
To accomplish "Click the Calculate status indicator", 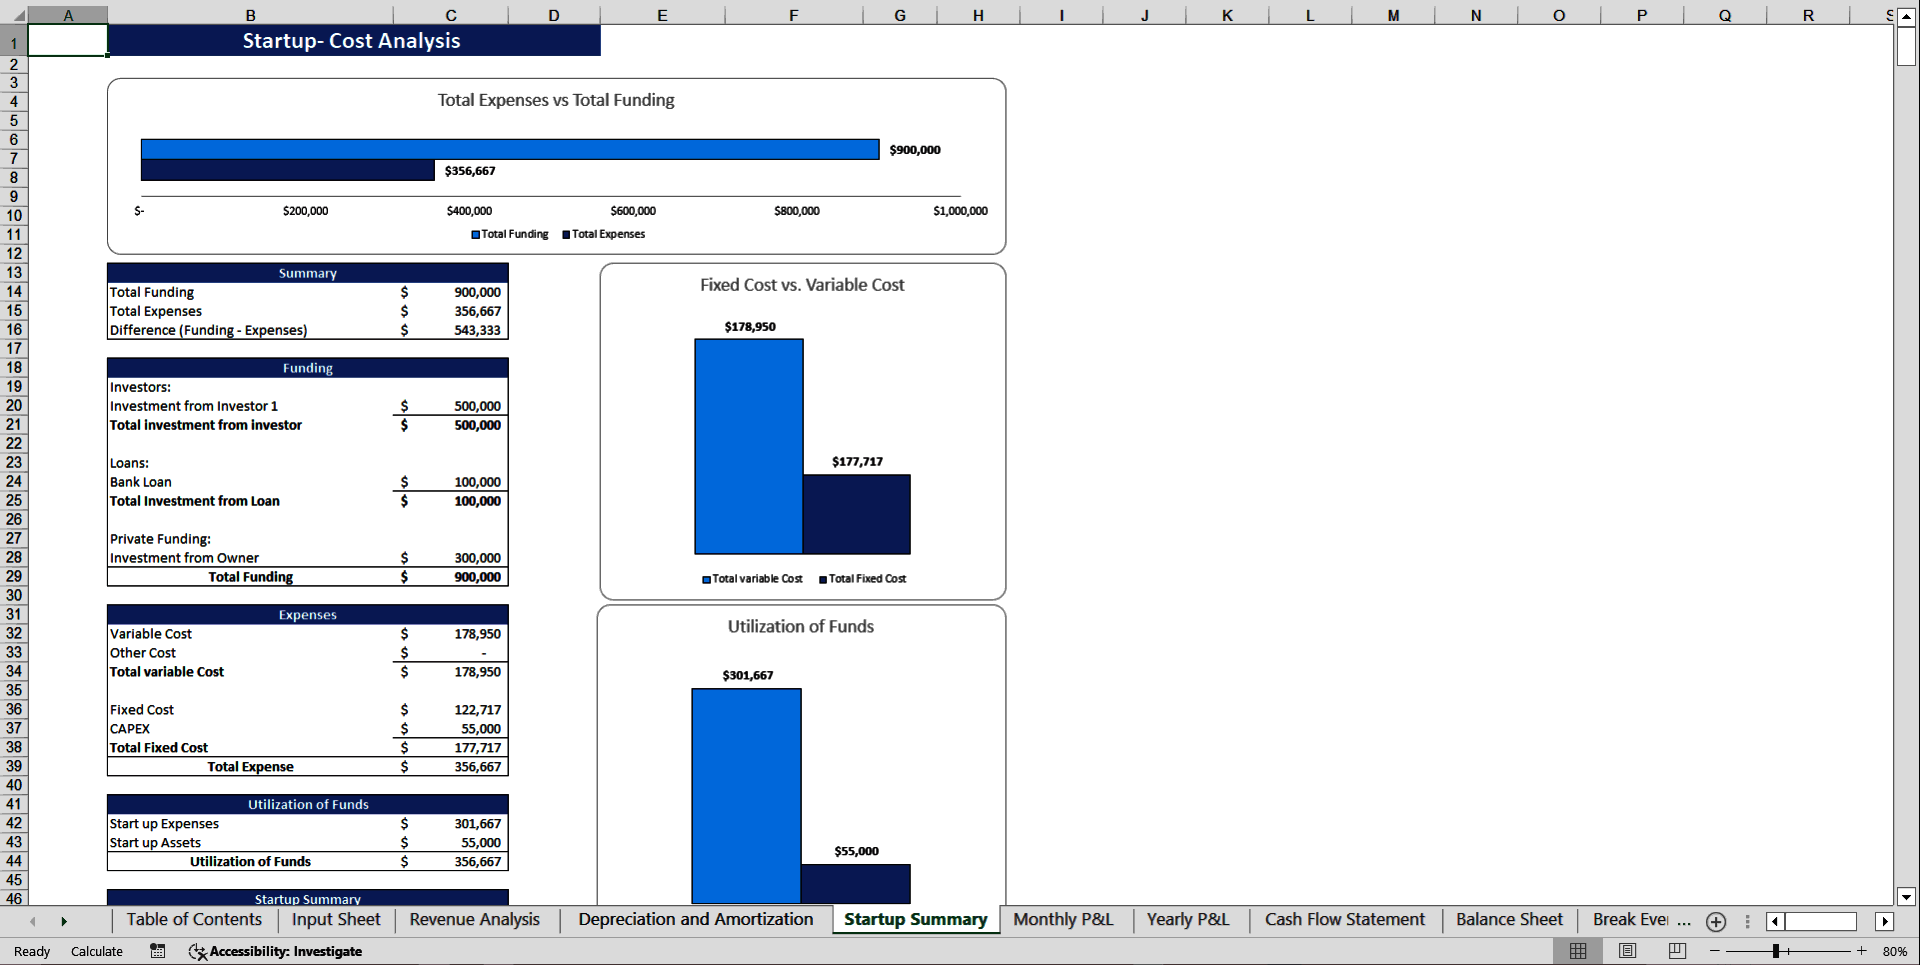I will point(96,951).
